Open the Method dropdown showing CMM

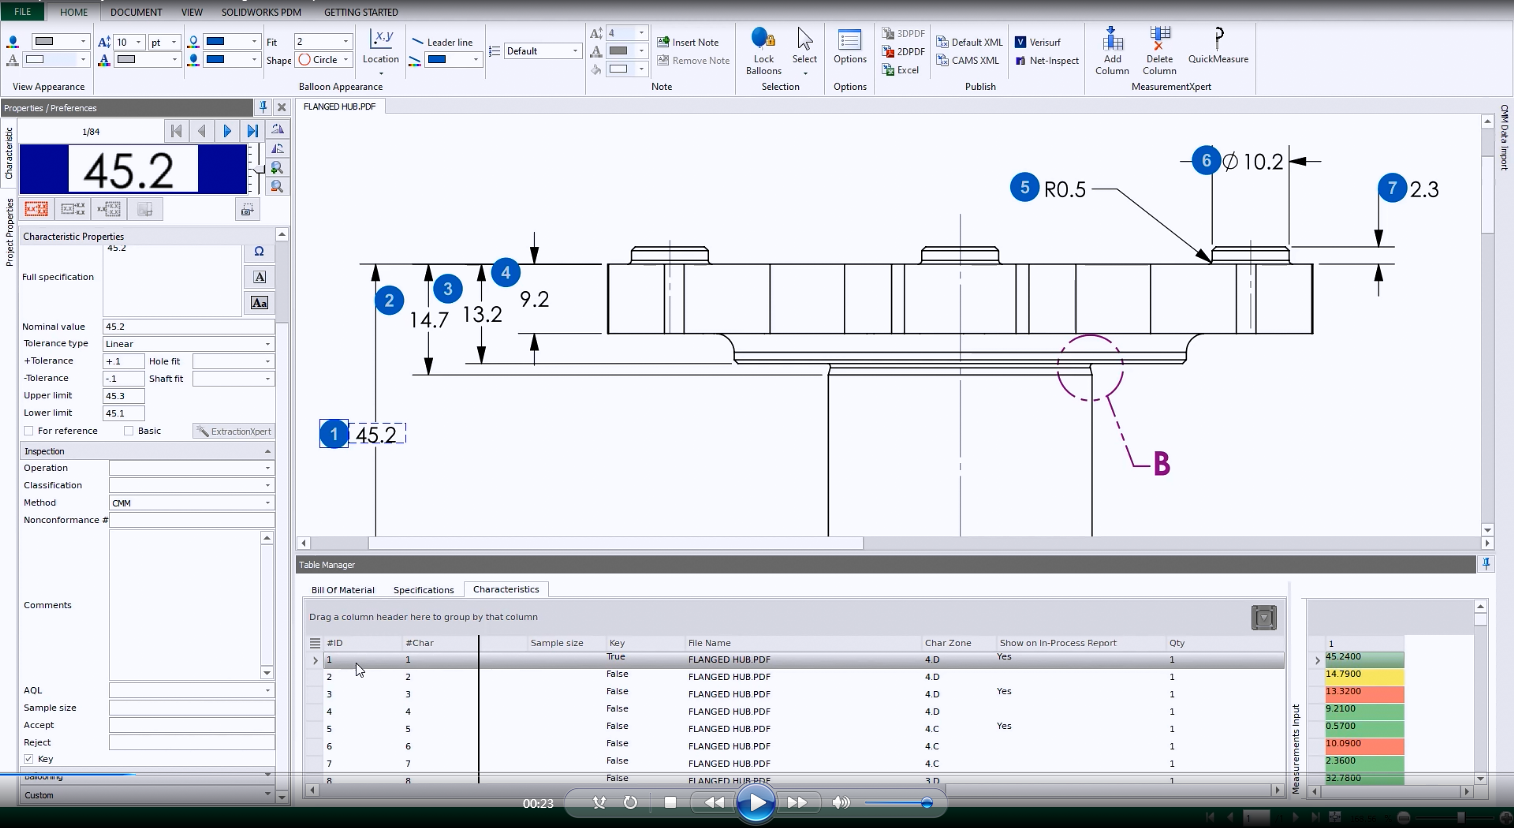[191, 503]
